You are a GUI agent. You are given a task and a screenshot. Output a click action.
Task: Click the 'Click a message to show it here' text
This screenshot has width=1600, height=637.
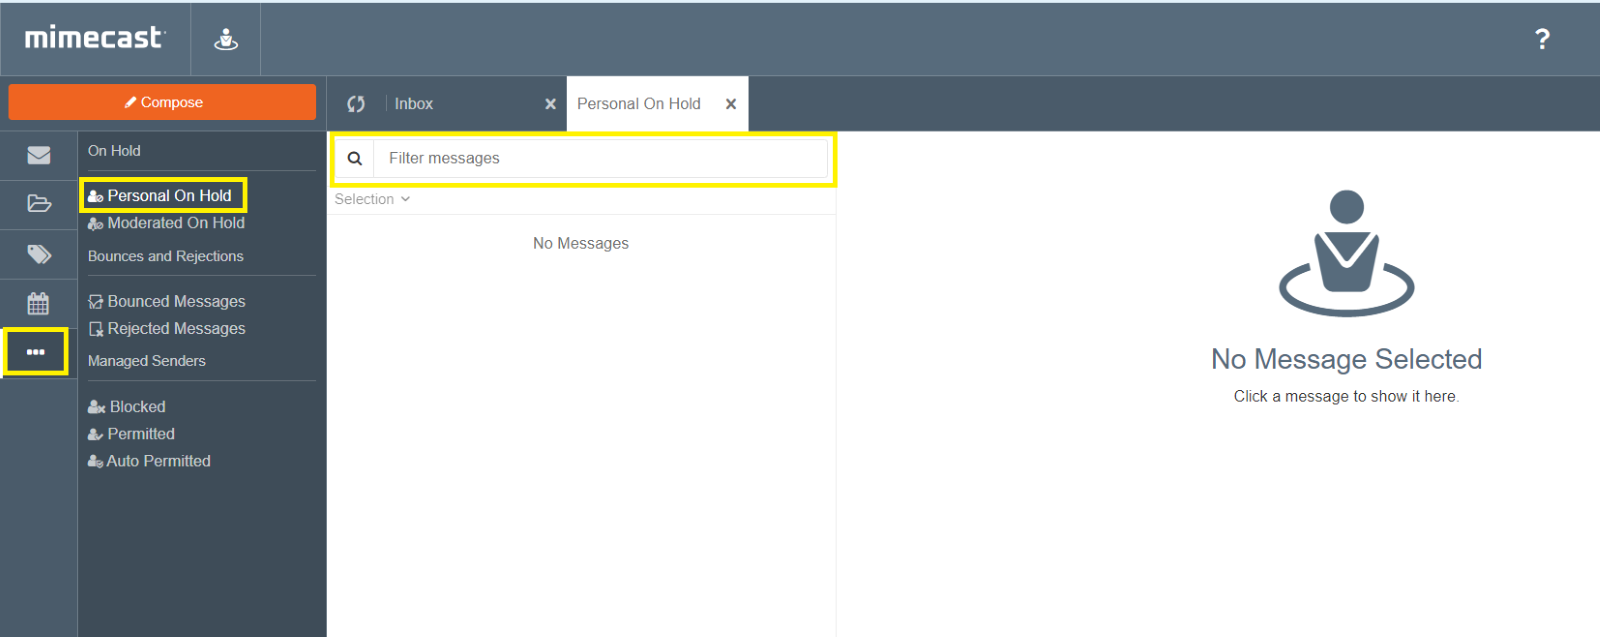pos(1346,396)
